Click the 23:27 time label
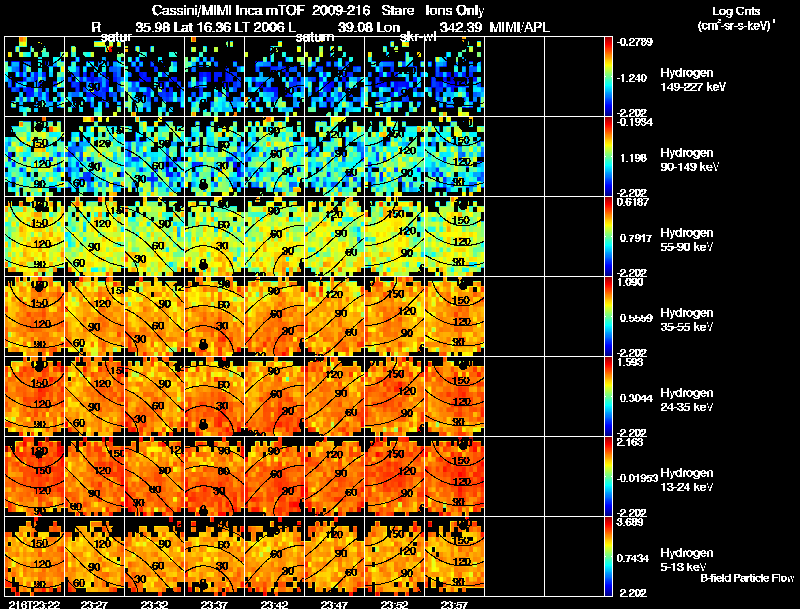This screenshot has height=609, width=800. [x=94, y=604]
